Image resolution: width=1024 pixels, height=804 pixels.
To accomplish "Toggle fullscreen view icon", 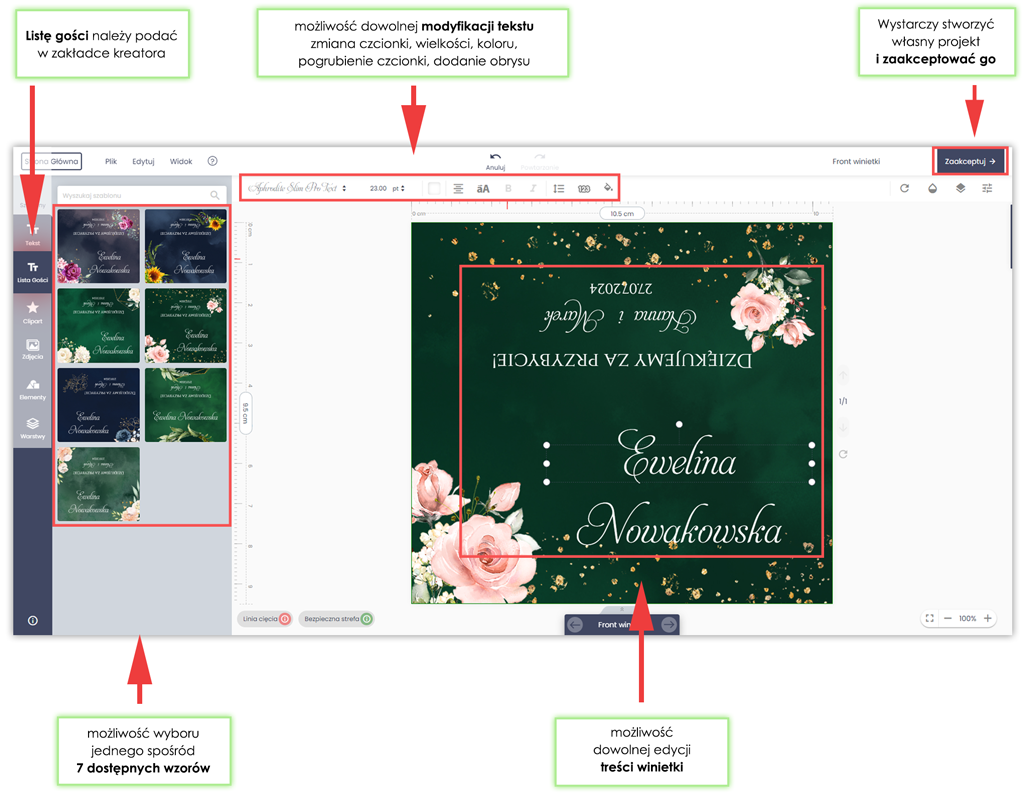I will click(929, 618).
